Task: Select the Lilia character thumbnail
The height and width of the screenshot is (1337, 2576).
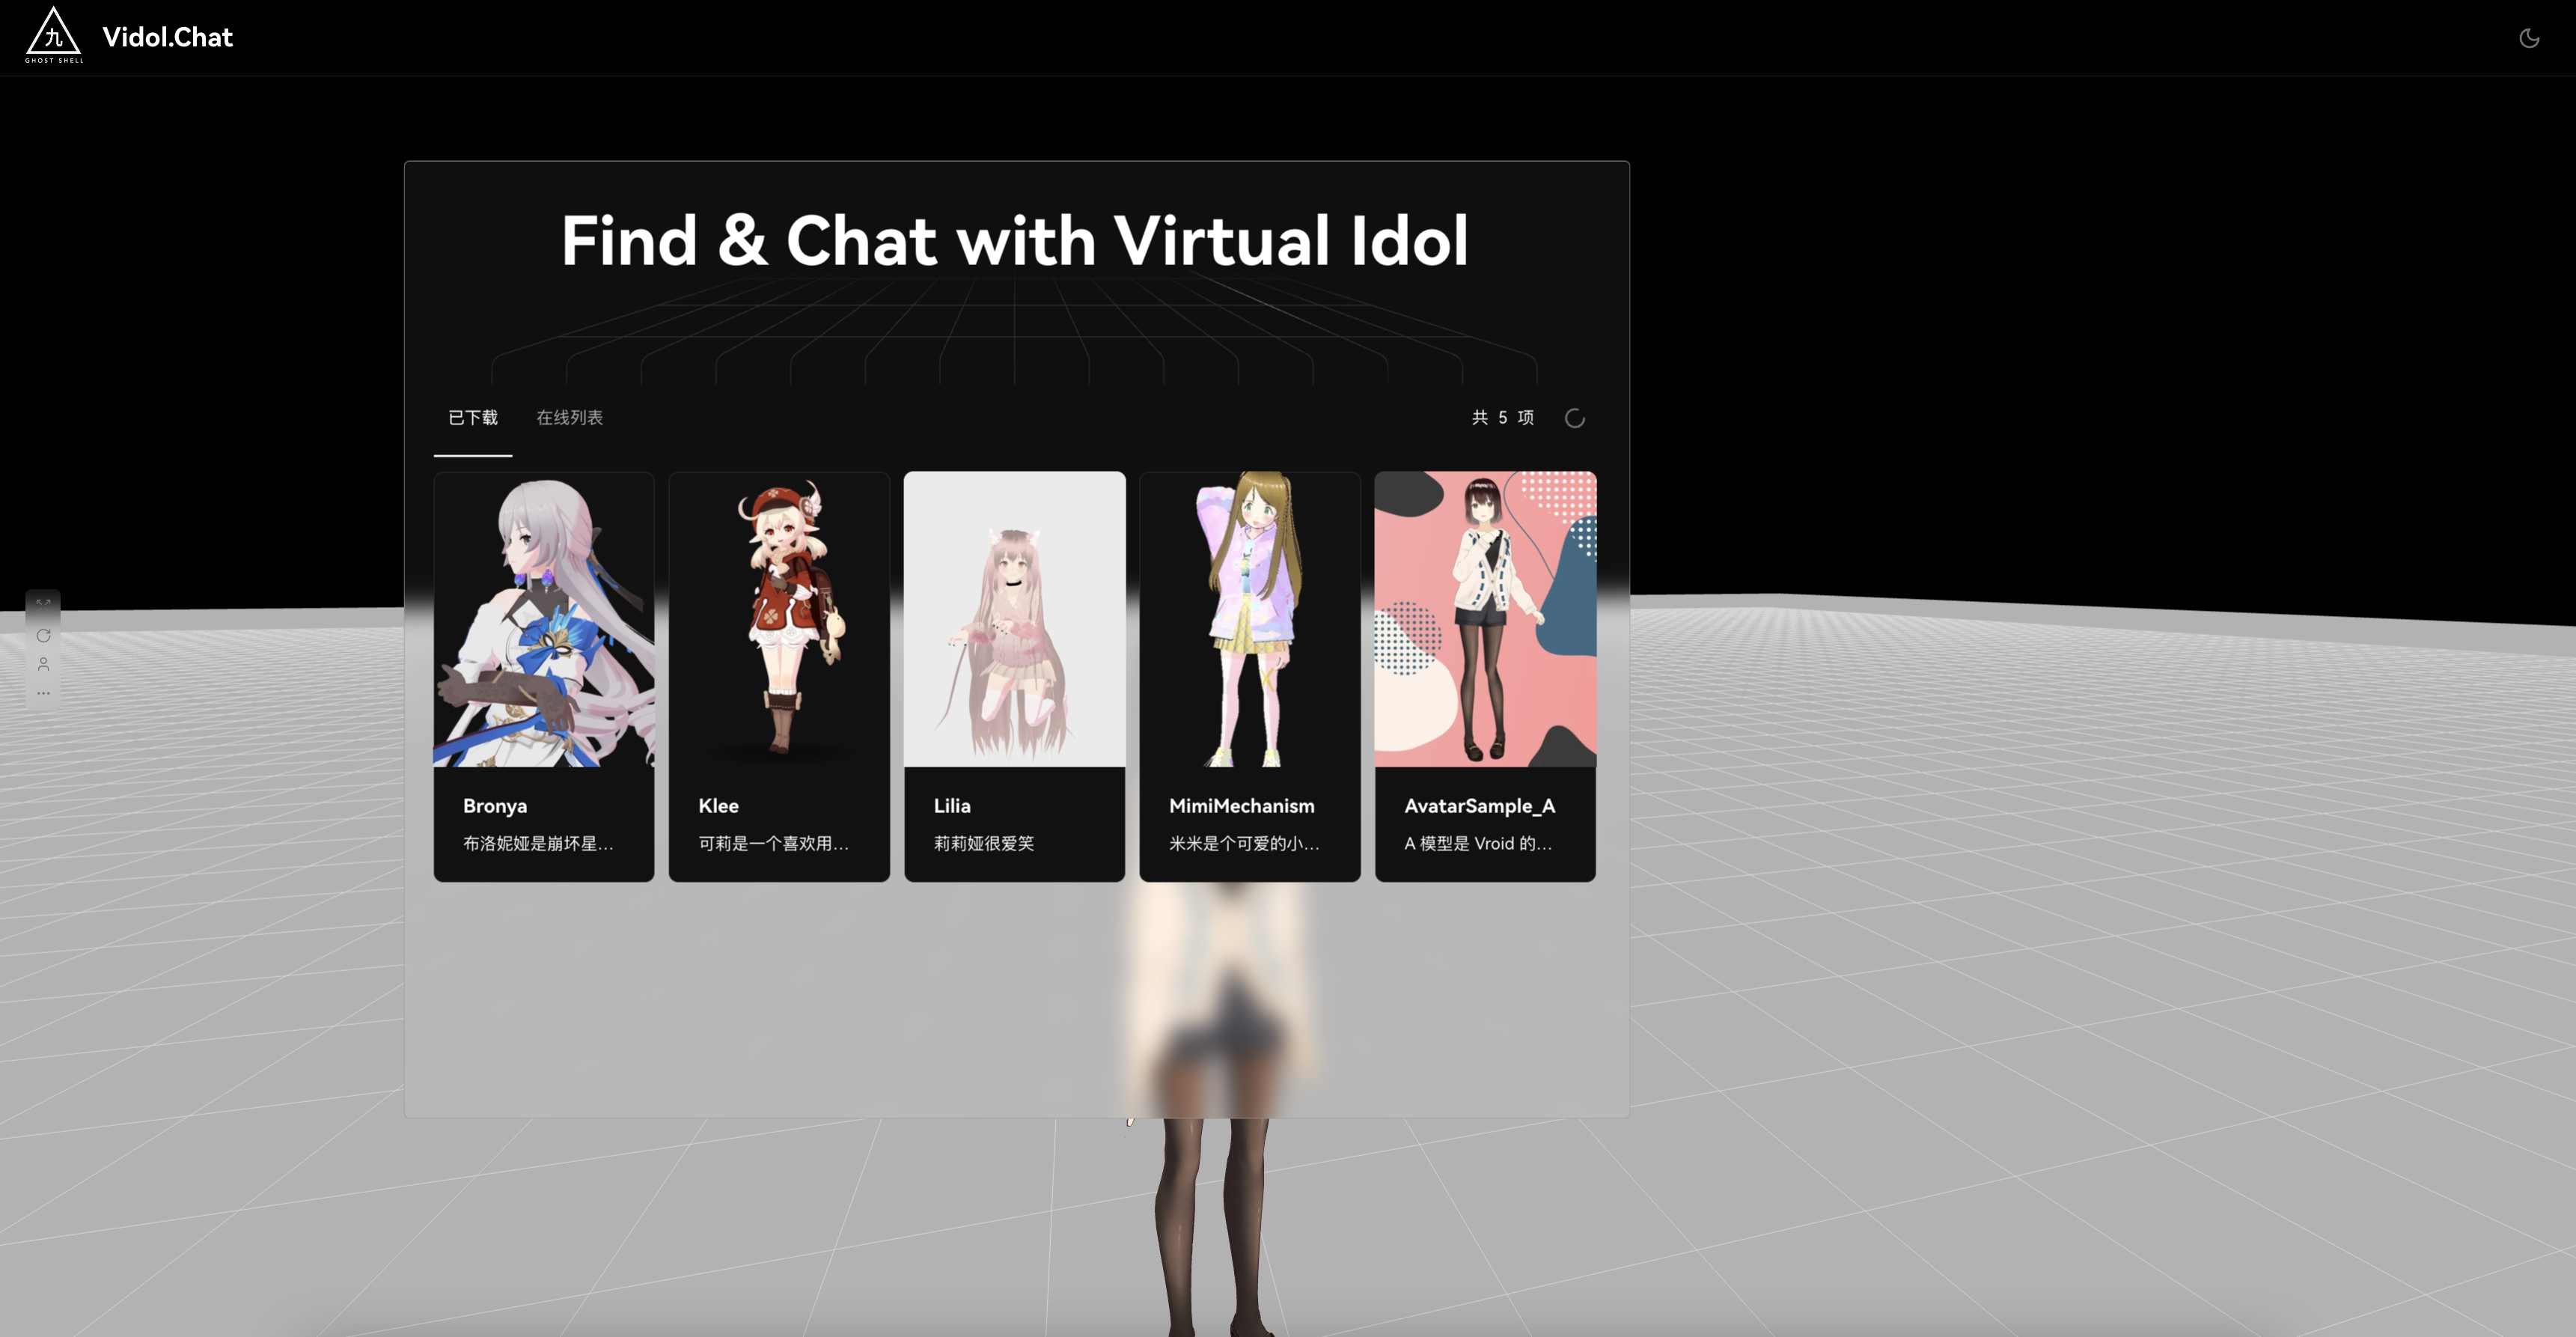Action: [x=1015, y=619]
